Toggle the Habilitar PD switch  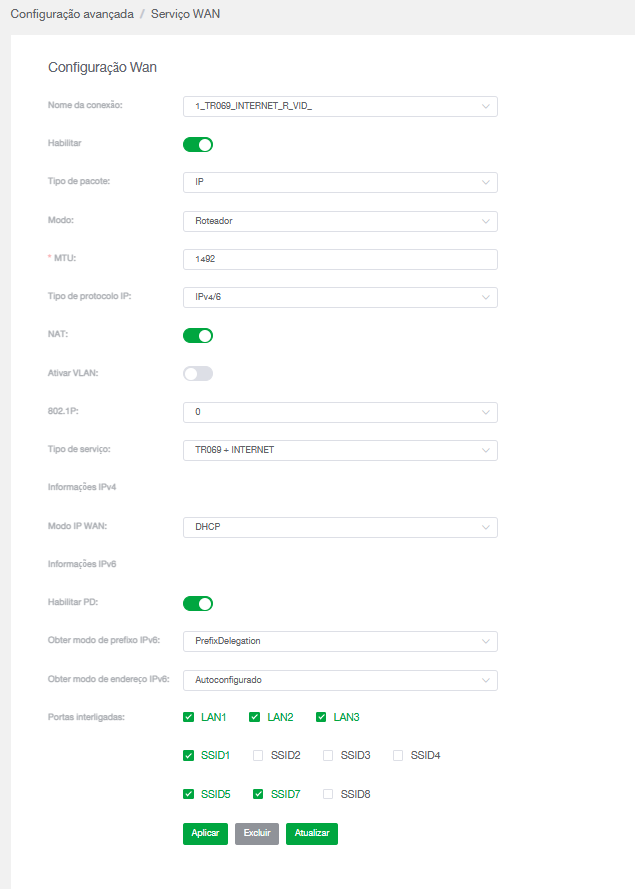(x=198, y=603)
